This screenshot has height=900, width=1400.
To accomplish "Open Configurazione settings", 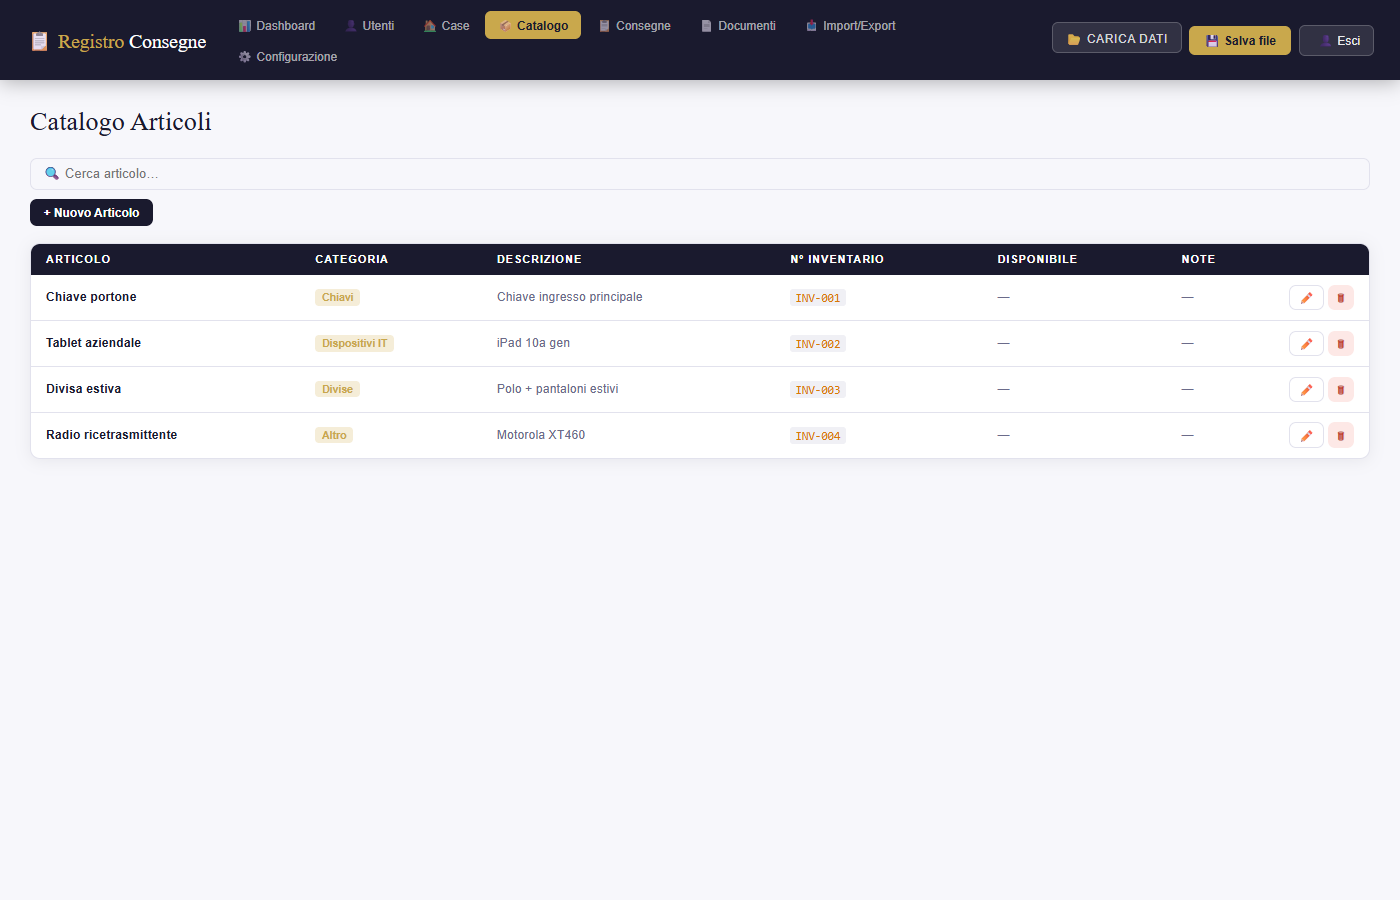I will (288, 57).
